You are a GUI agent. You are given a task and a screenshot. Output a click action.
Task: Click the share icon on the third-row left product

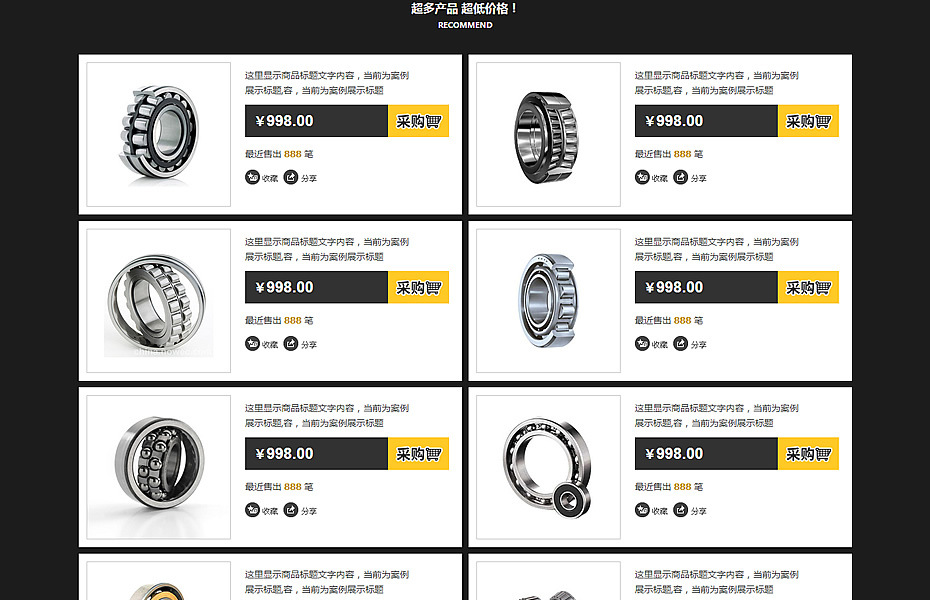(291, 510)
